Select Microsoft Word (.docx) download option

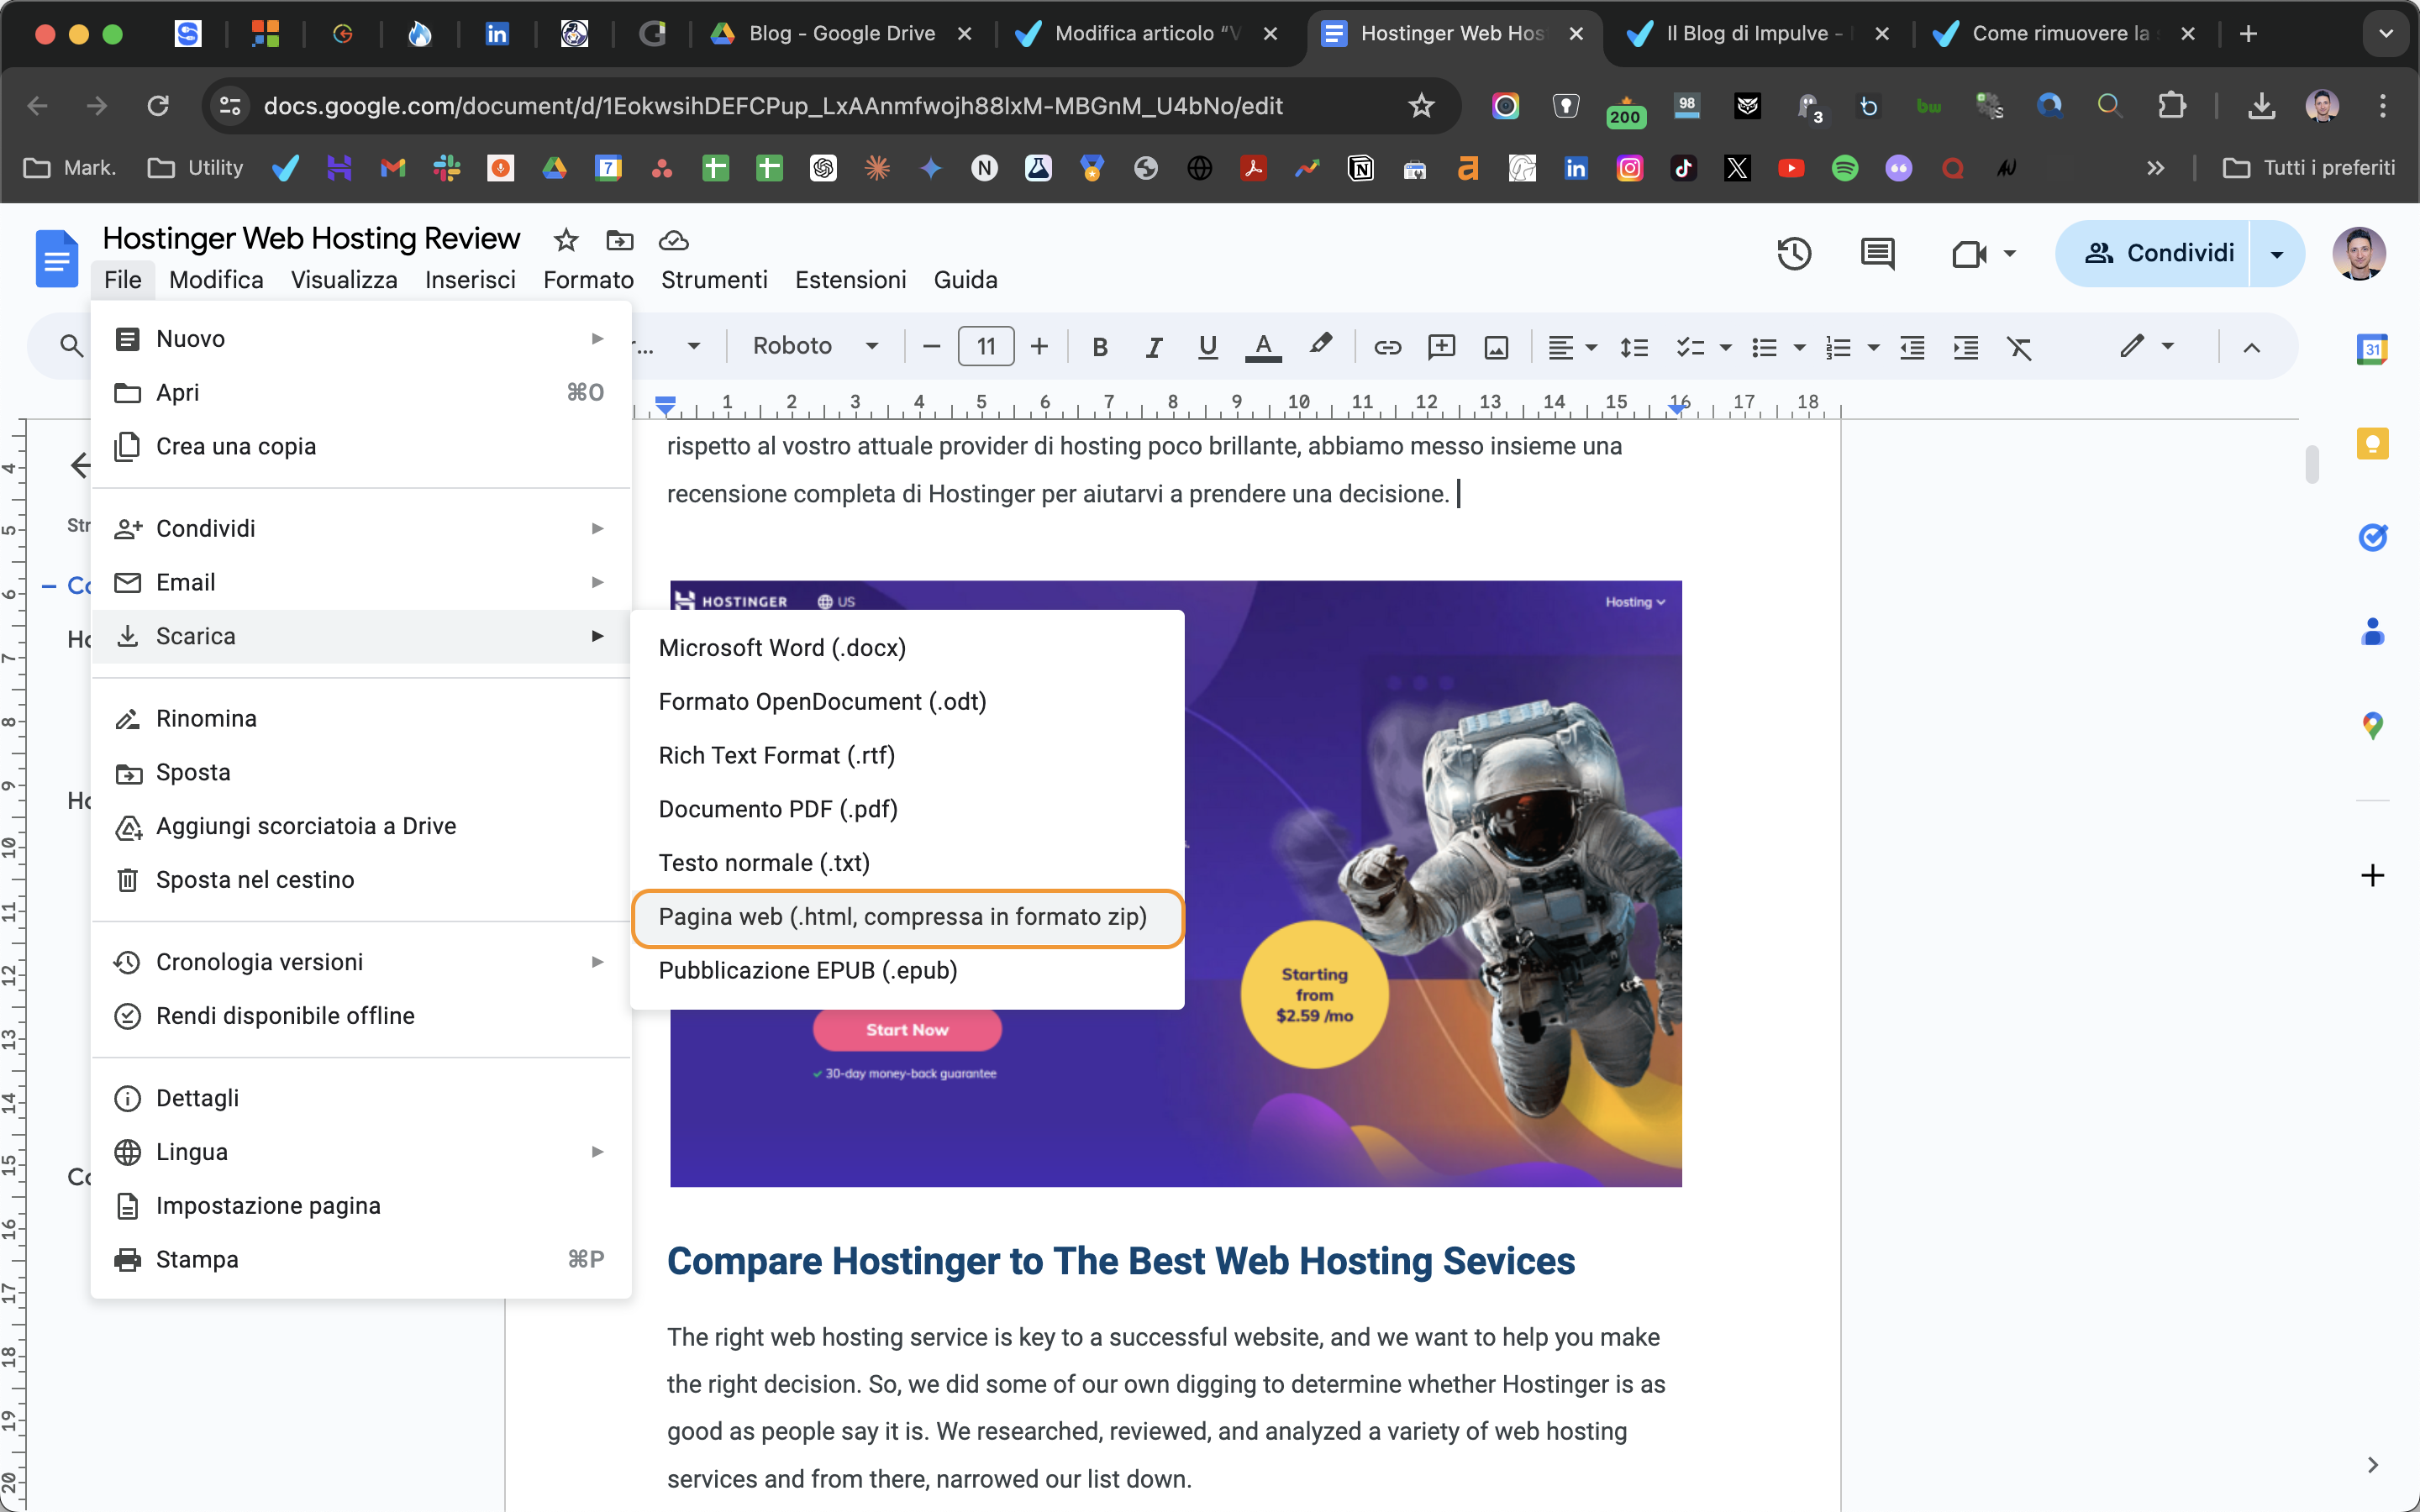907,648
